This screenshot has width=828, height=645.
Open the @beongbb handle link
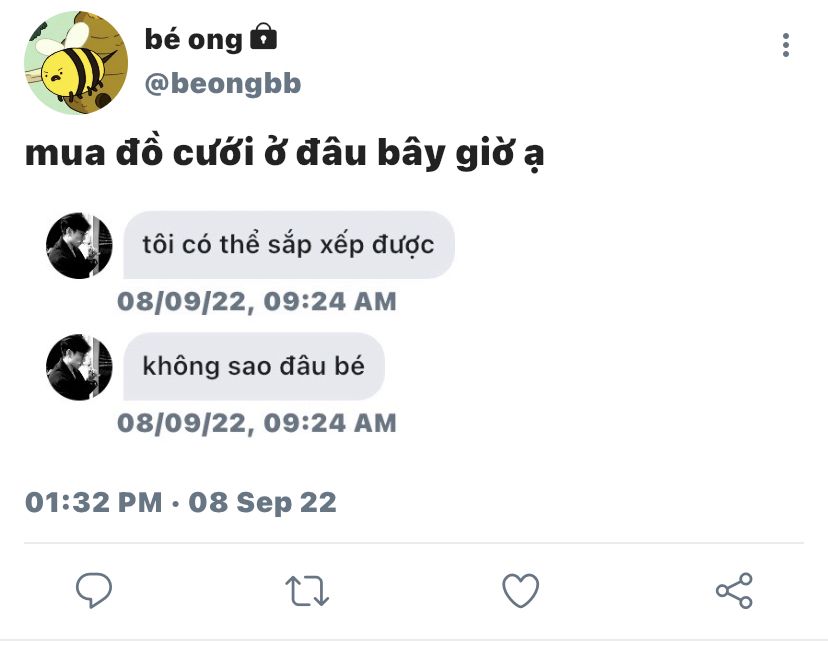pos(223,84)
